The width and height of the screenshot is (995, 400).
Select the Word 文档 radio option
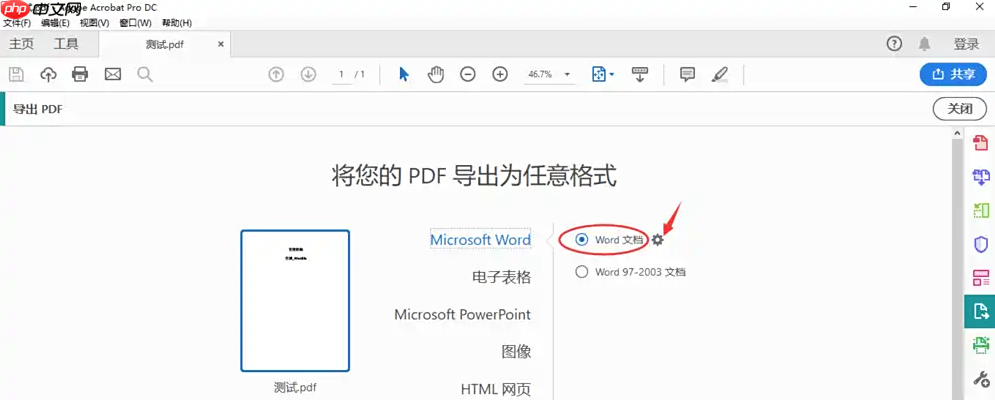pos(581,240)
